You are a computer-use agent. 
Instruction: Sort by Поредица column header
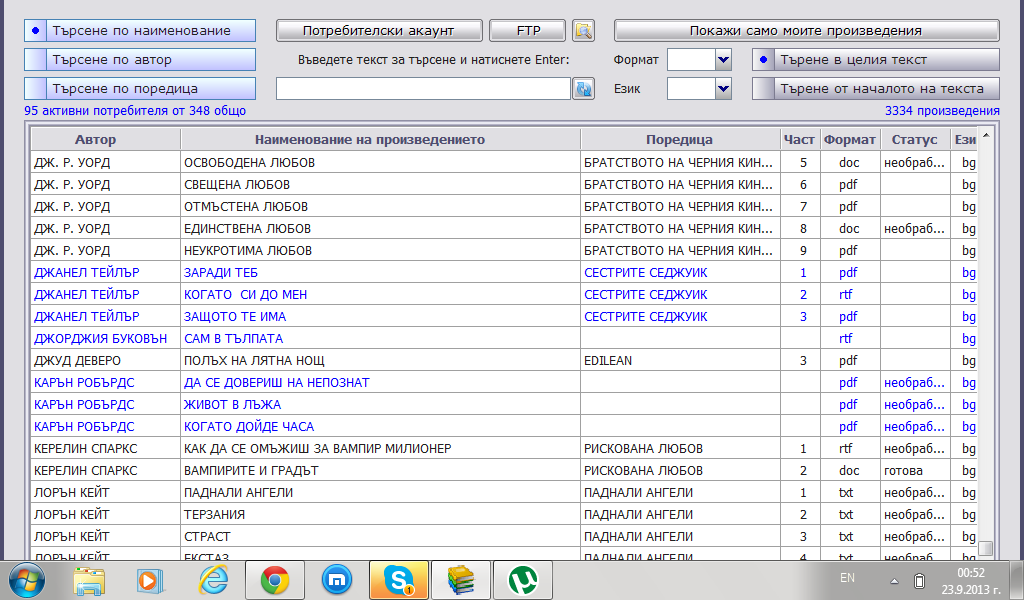click(x=680, y=140)
